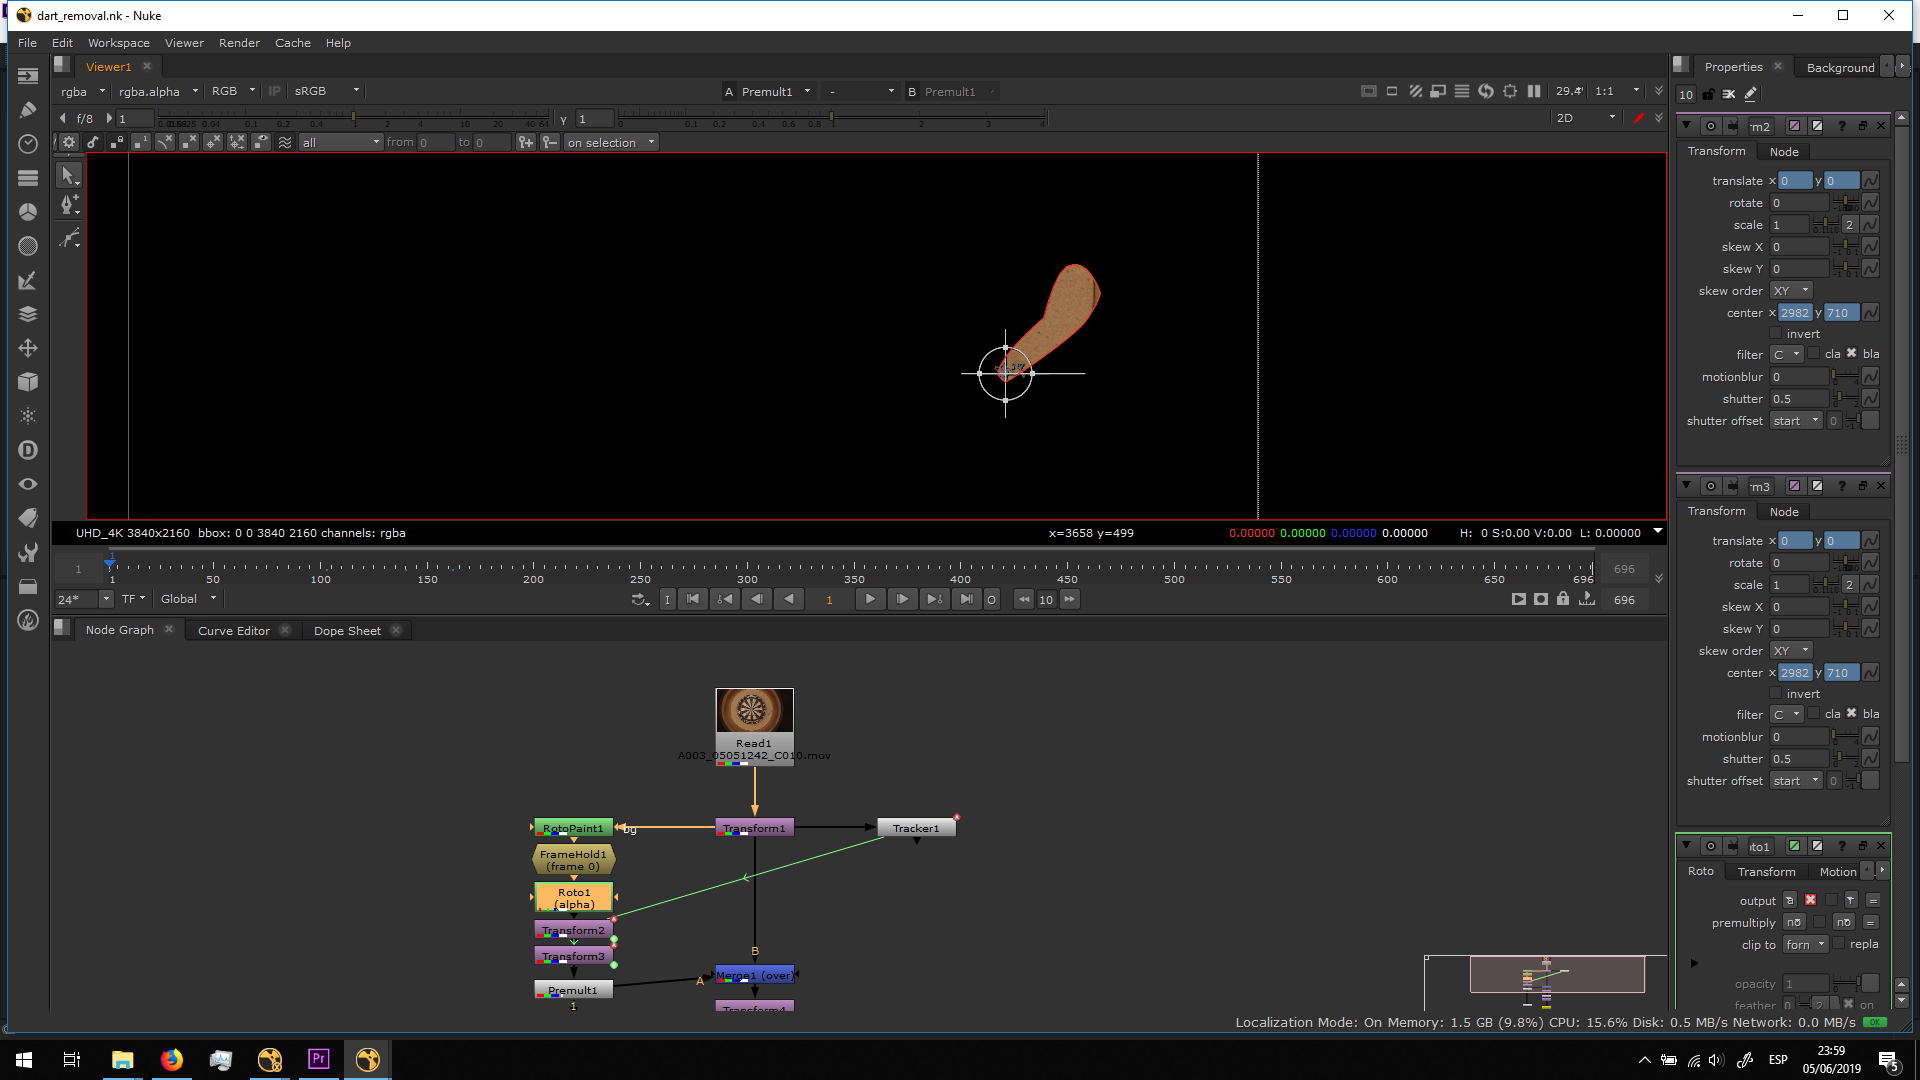Open the Render menu
The width and height of the screenshot is (1920, 1080).
239,43
